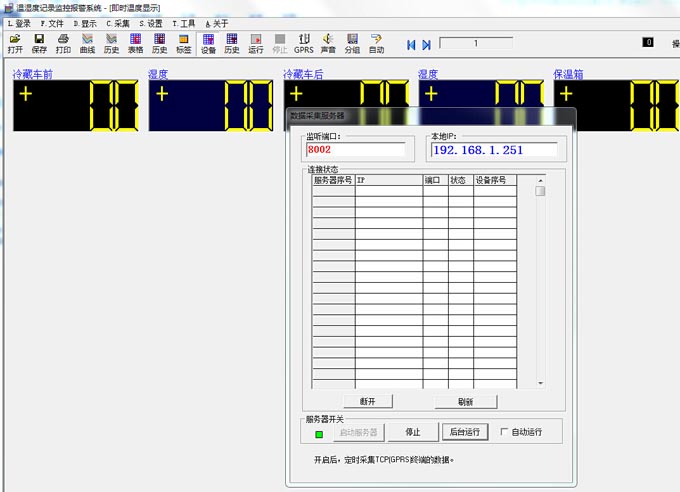
Task: Click the app icon in title bar
Action: point(9,8)
